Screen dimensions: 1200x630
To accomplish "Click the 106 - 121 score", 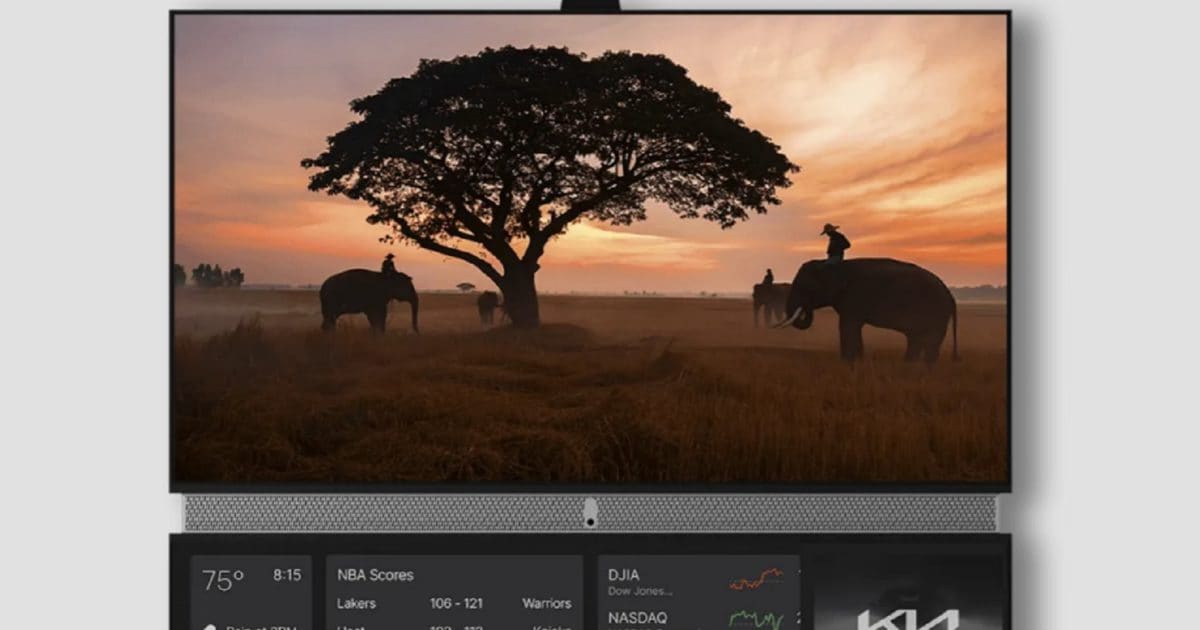I will 455,603.
